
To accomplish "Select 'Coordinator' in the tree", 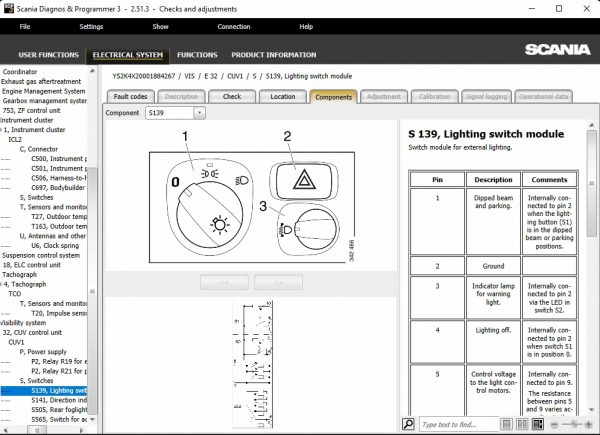I will pos(20,72).
